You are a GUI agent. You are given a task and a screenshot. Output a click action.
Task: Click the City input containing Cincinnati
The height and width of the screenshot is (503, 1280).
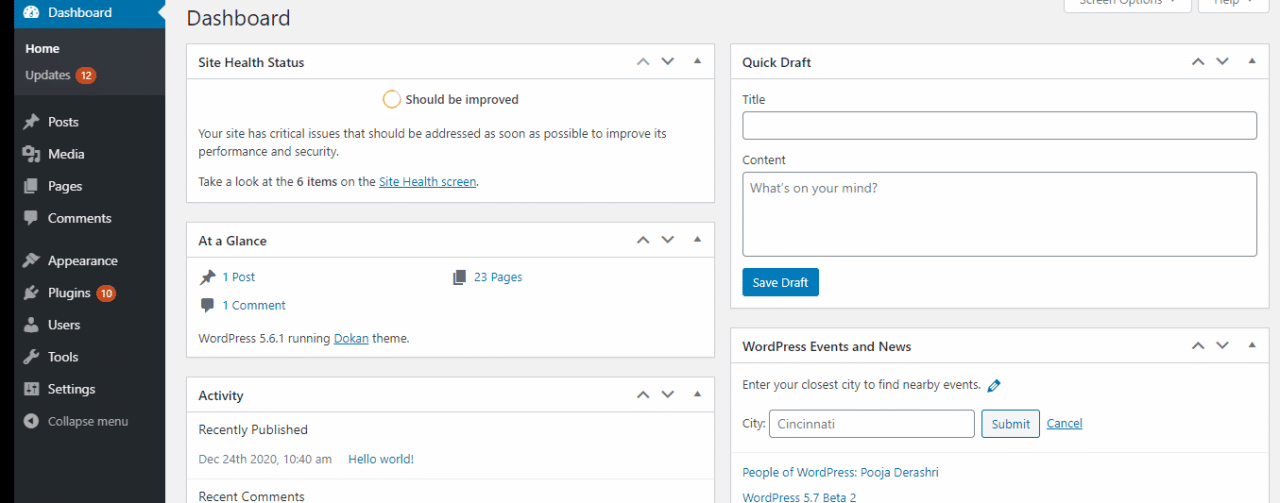tap(871, 424)
